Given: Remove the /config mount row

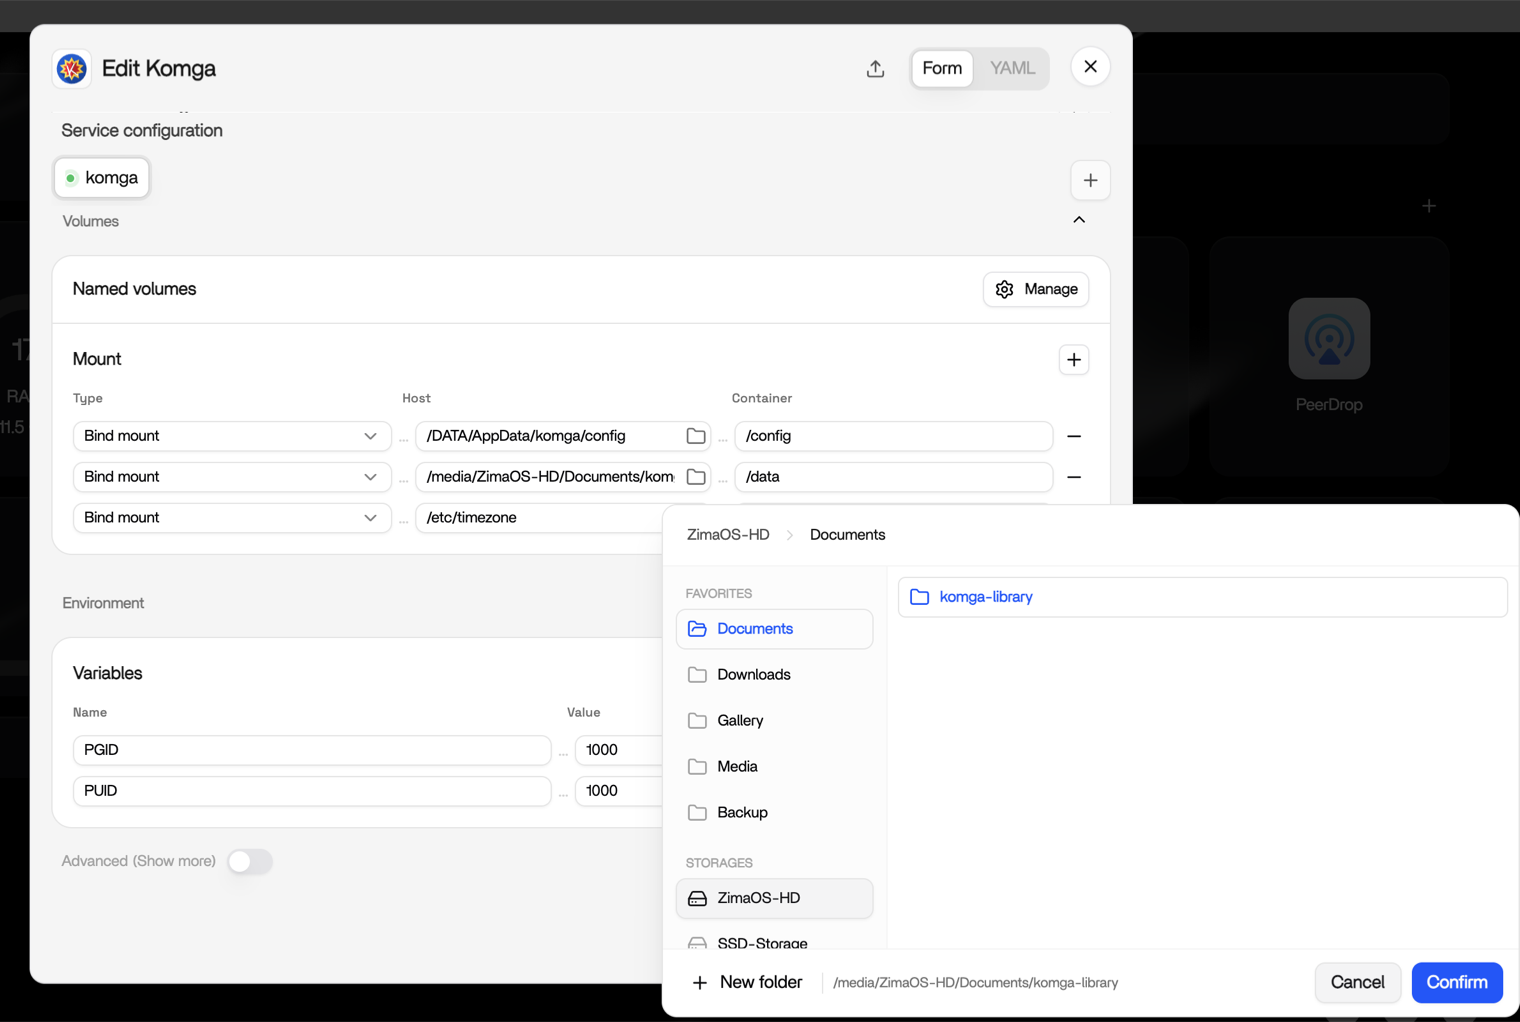Looking at the screenshot, I should 1074,436.
